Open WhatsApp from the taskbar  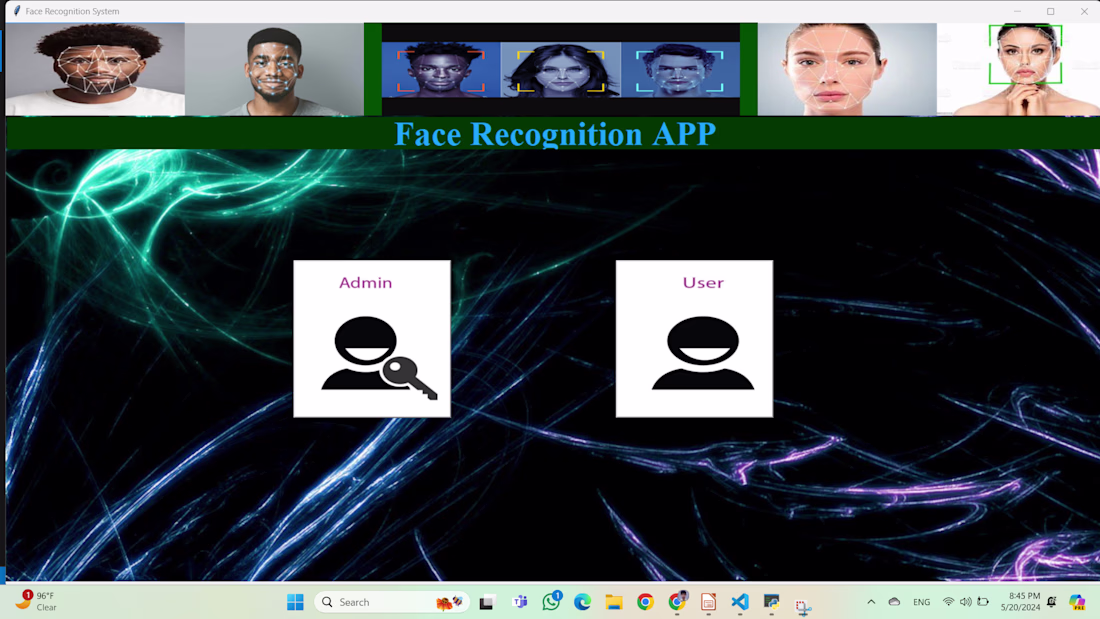click(x=551, y=601)
